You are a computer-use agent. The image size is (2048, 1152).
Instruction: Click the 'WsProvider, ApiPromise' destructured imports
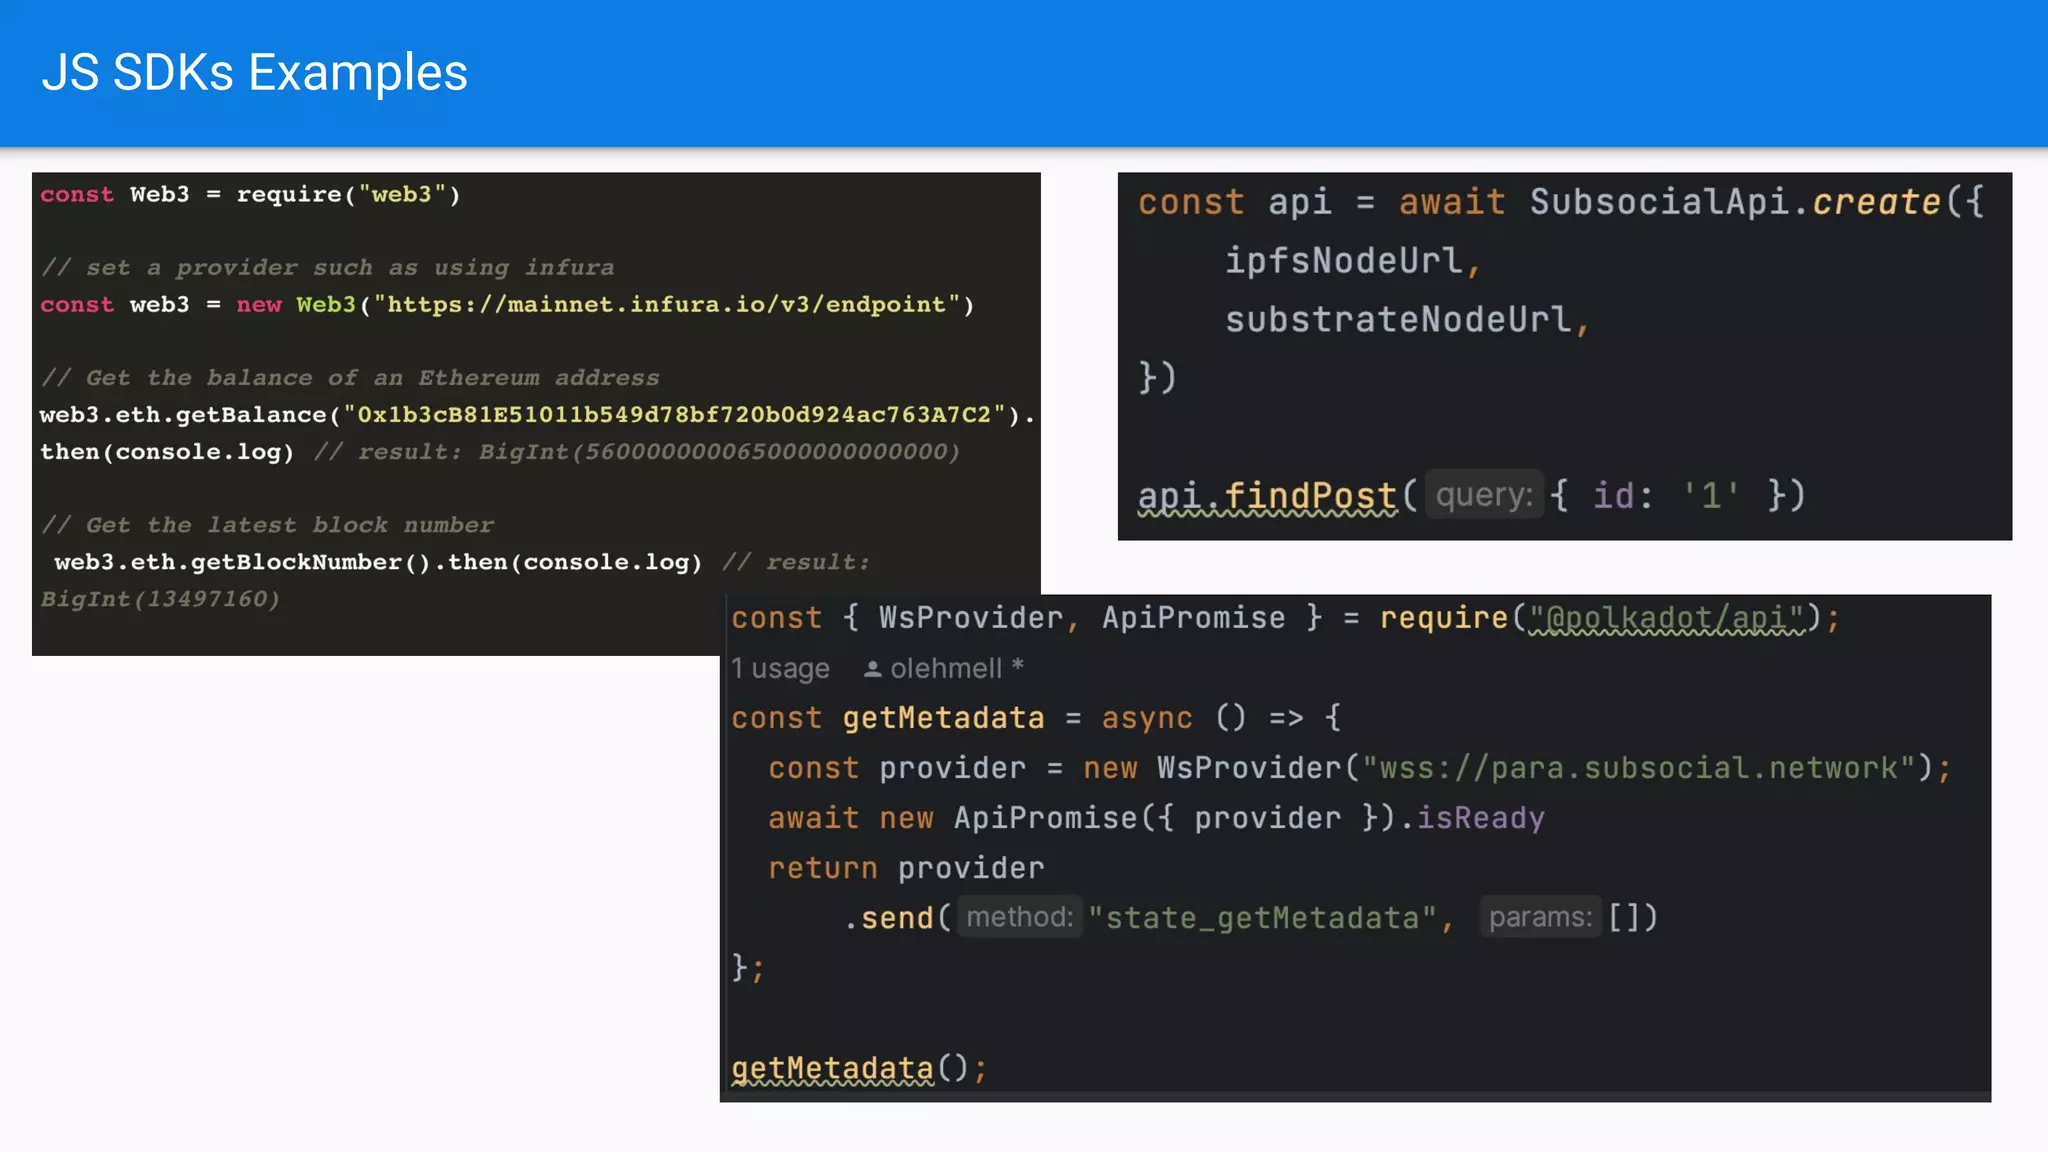click(1082, 617)
